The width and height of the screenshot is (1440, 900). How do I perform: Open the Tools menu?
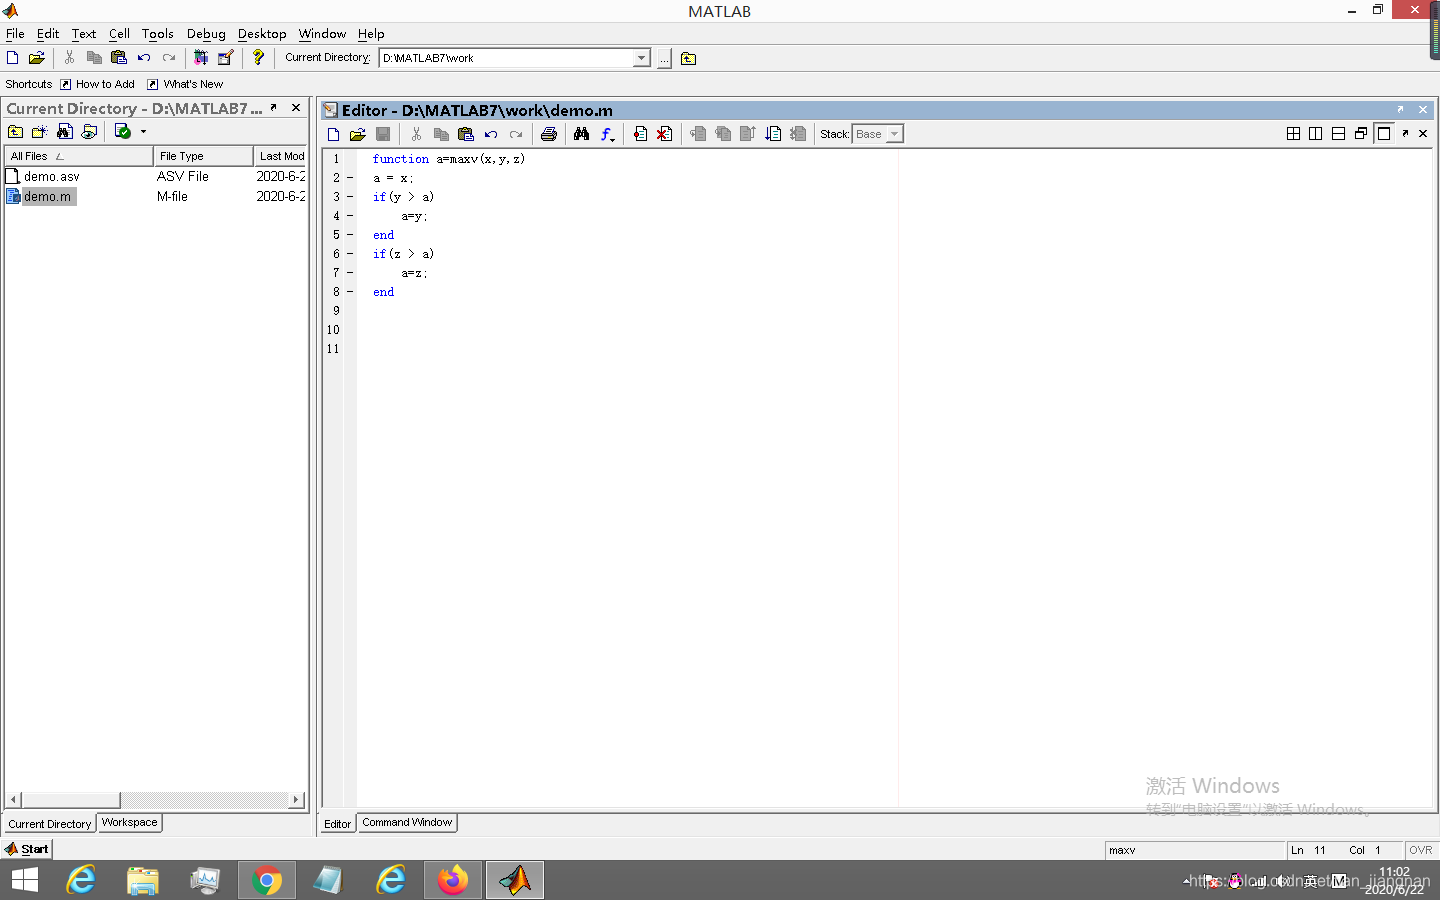click(157, 33)
